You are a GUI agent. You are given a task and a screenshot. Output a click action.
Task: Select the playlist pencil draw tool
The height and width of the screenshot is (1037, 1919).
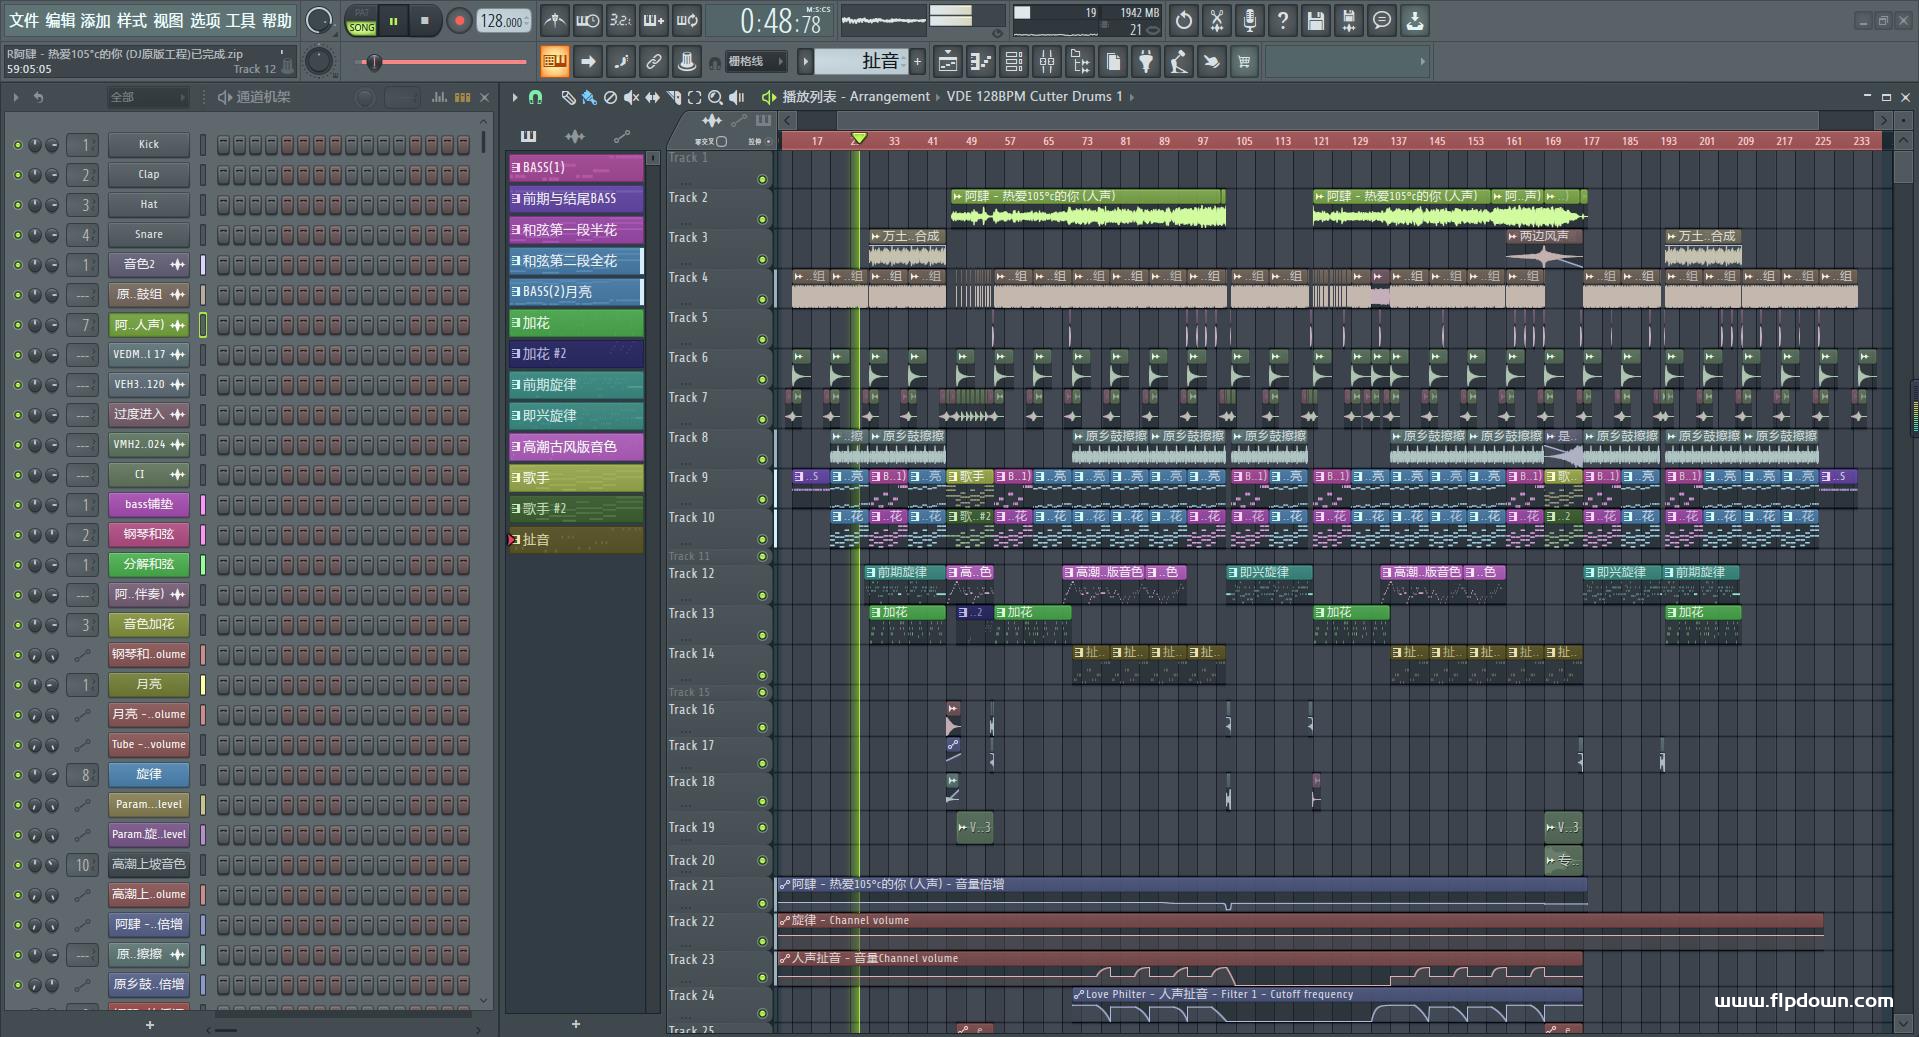pyautogui.click(x=568, y=97)
